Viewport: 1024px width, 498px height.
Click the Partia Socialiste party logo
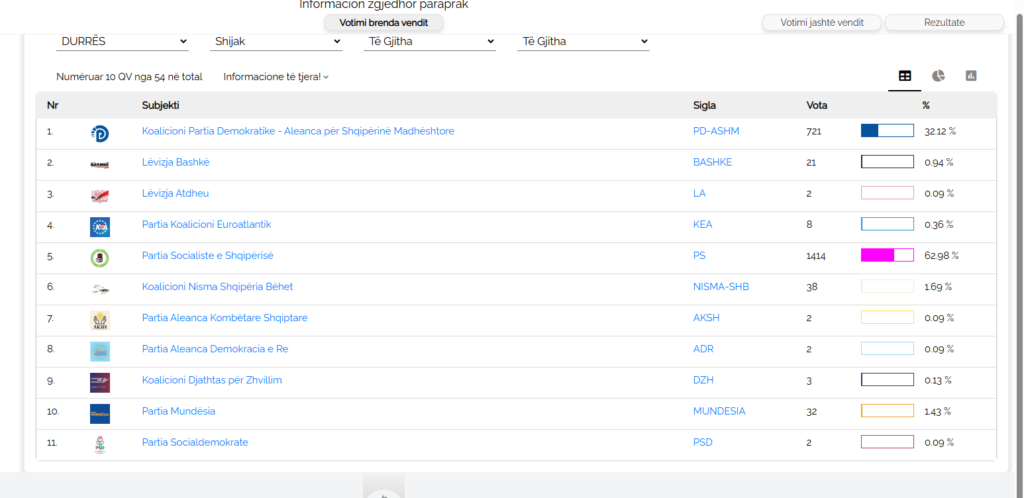coord(99,257)
